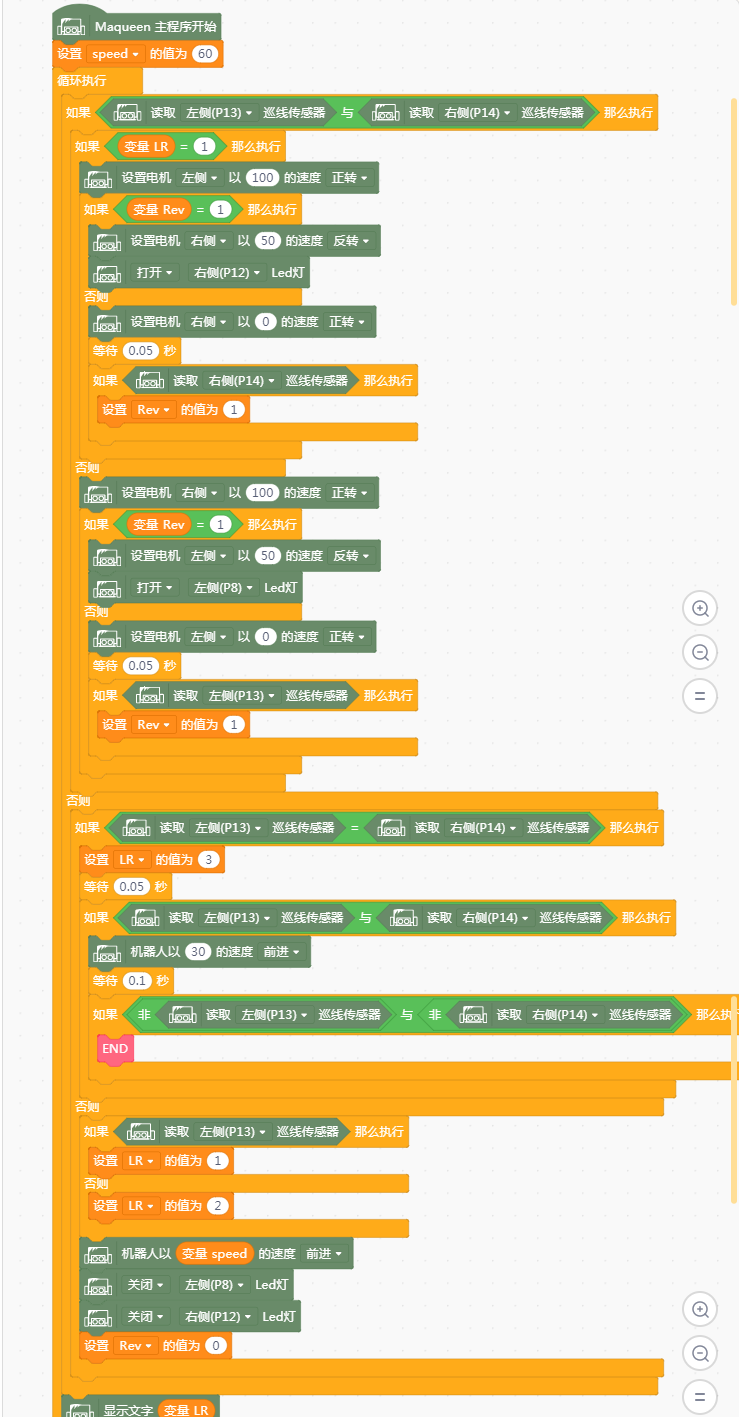Edit value 60 in 设置 speed block
The image size is (739, 1417).
tap(205, 54)
